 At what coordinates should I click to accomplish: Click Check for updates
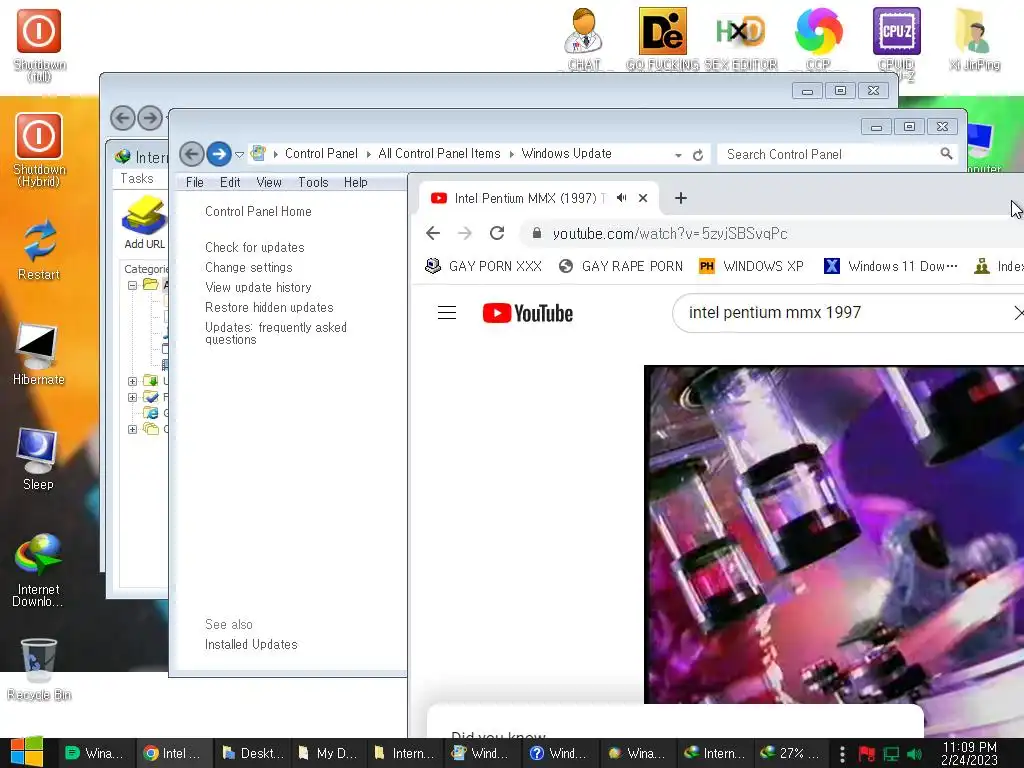coord(255,248)
